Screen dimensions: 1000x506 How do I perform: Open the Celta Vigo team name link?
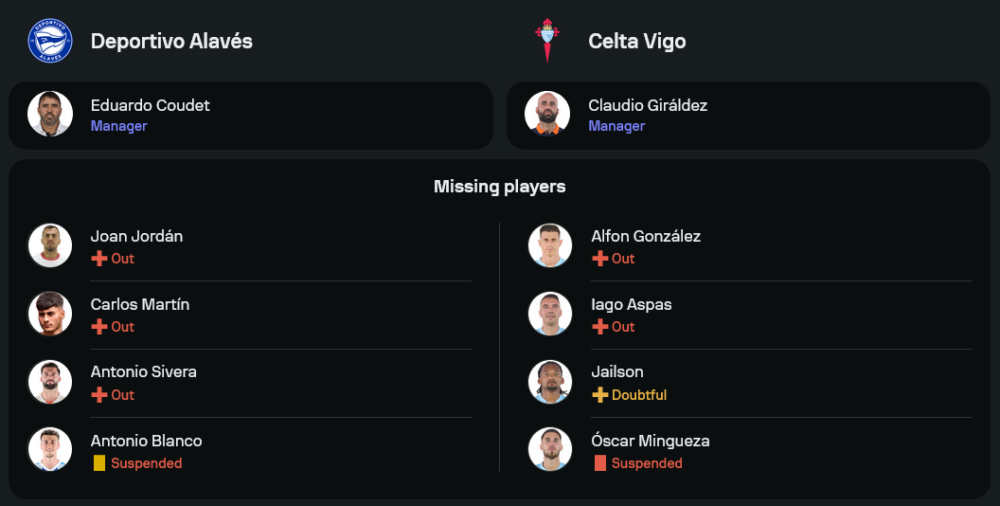point(636,41)
